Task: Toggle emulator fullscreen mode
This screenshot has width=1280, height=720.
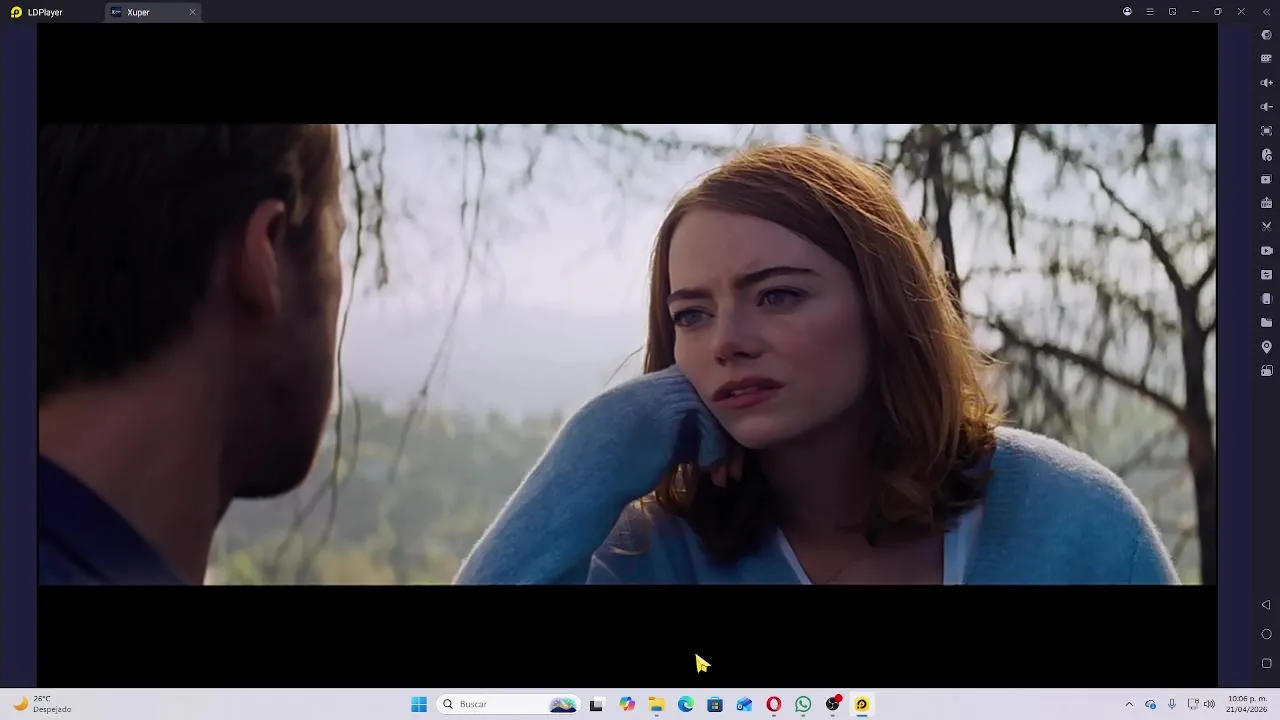Action: point(1266,131)
